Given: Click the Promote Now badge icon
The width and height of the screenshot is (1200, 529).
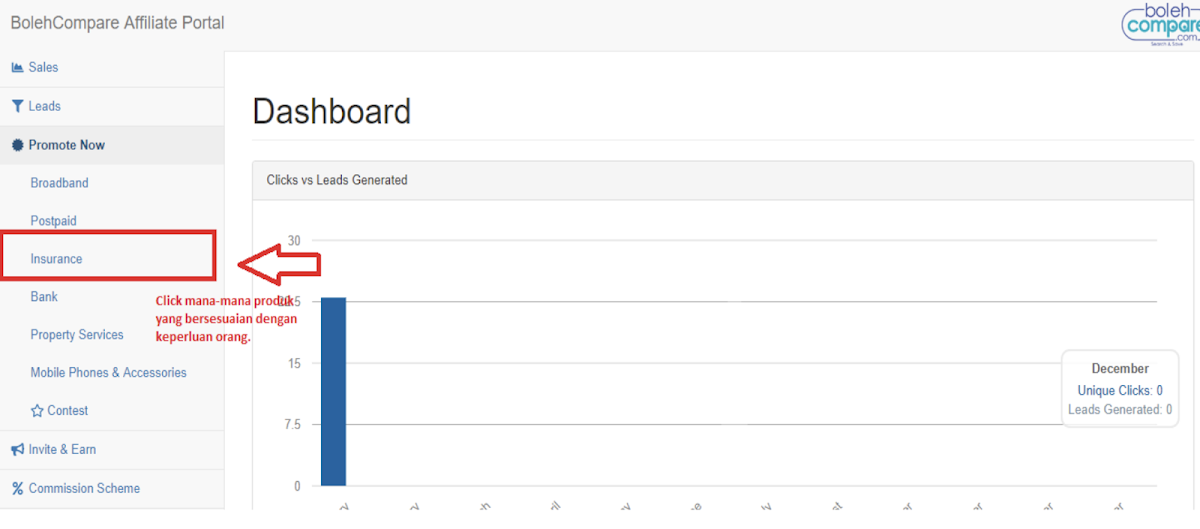Looking at the screenshot, I should (17, 145).
